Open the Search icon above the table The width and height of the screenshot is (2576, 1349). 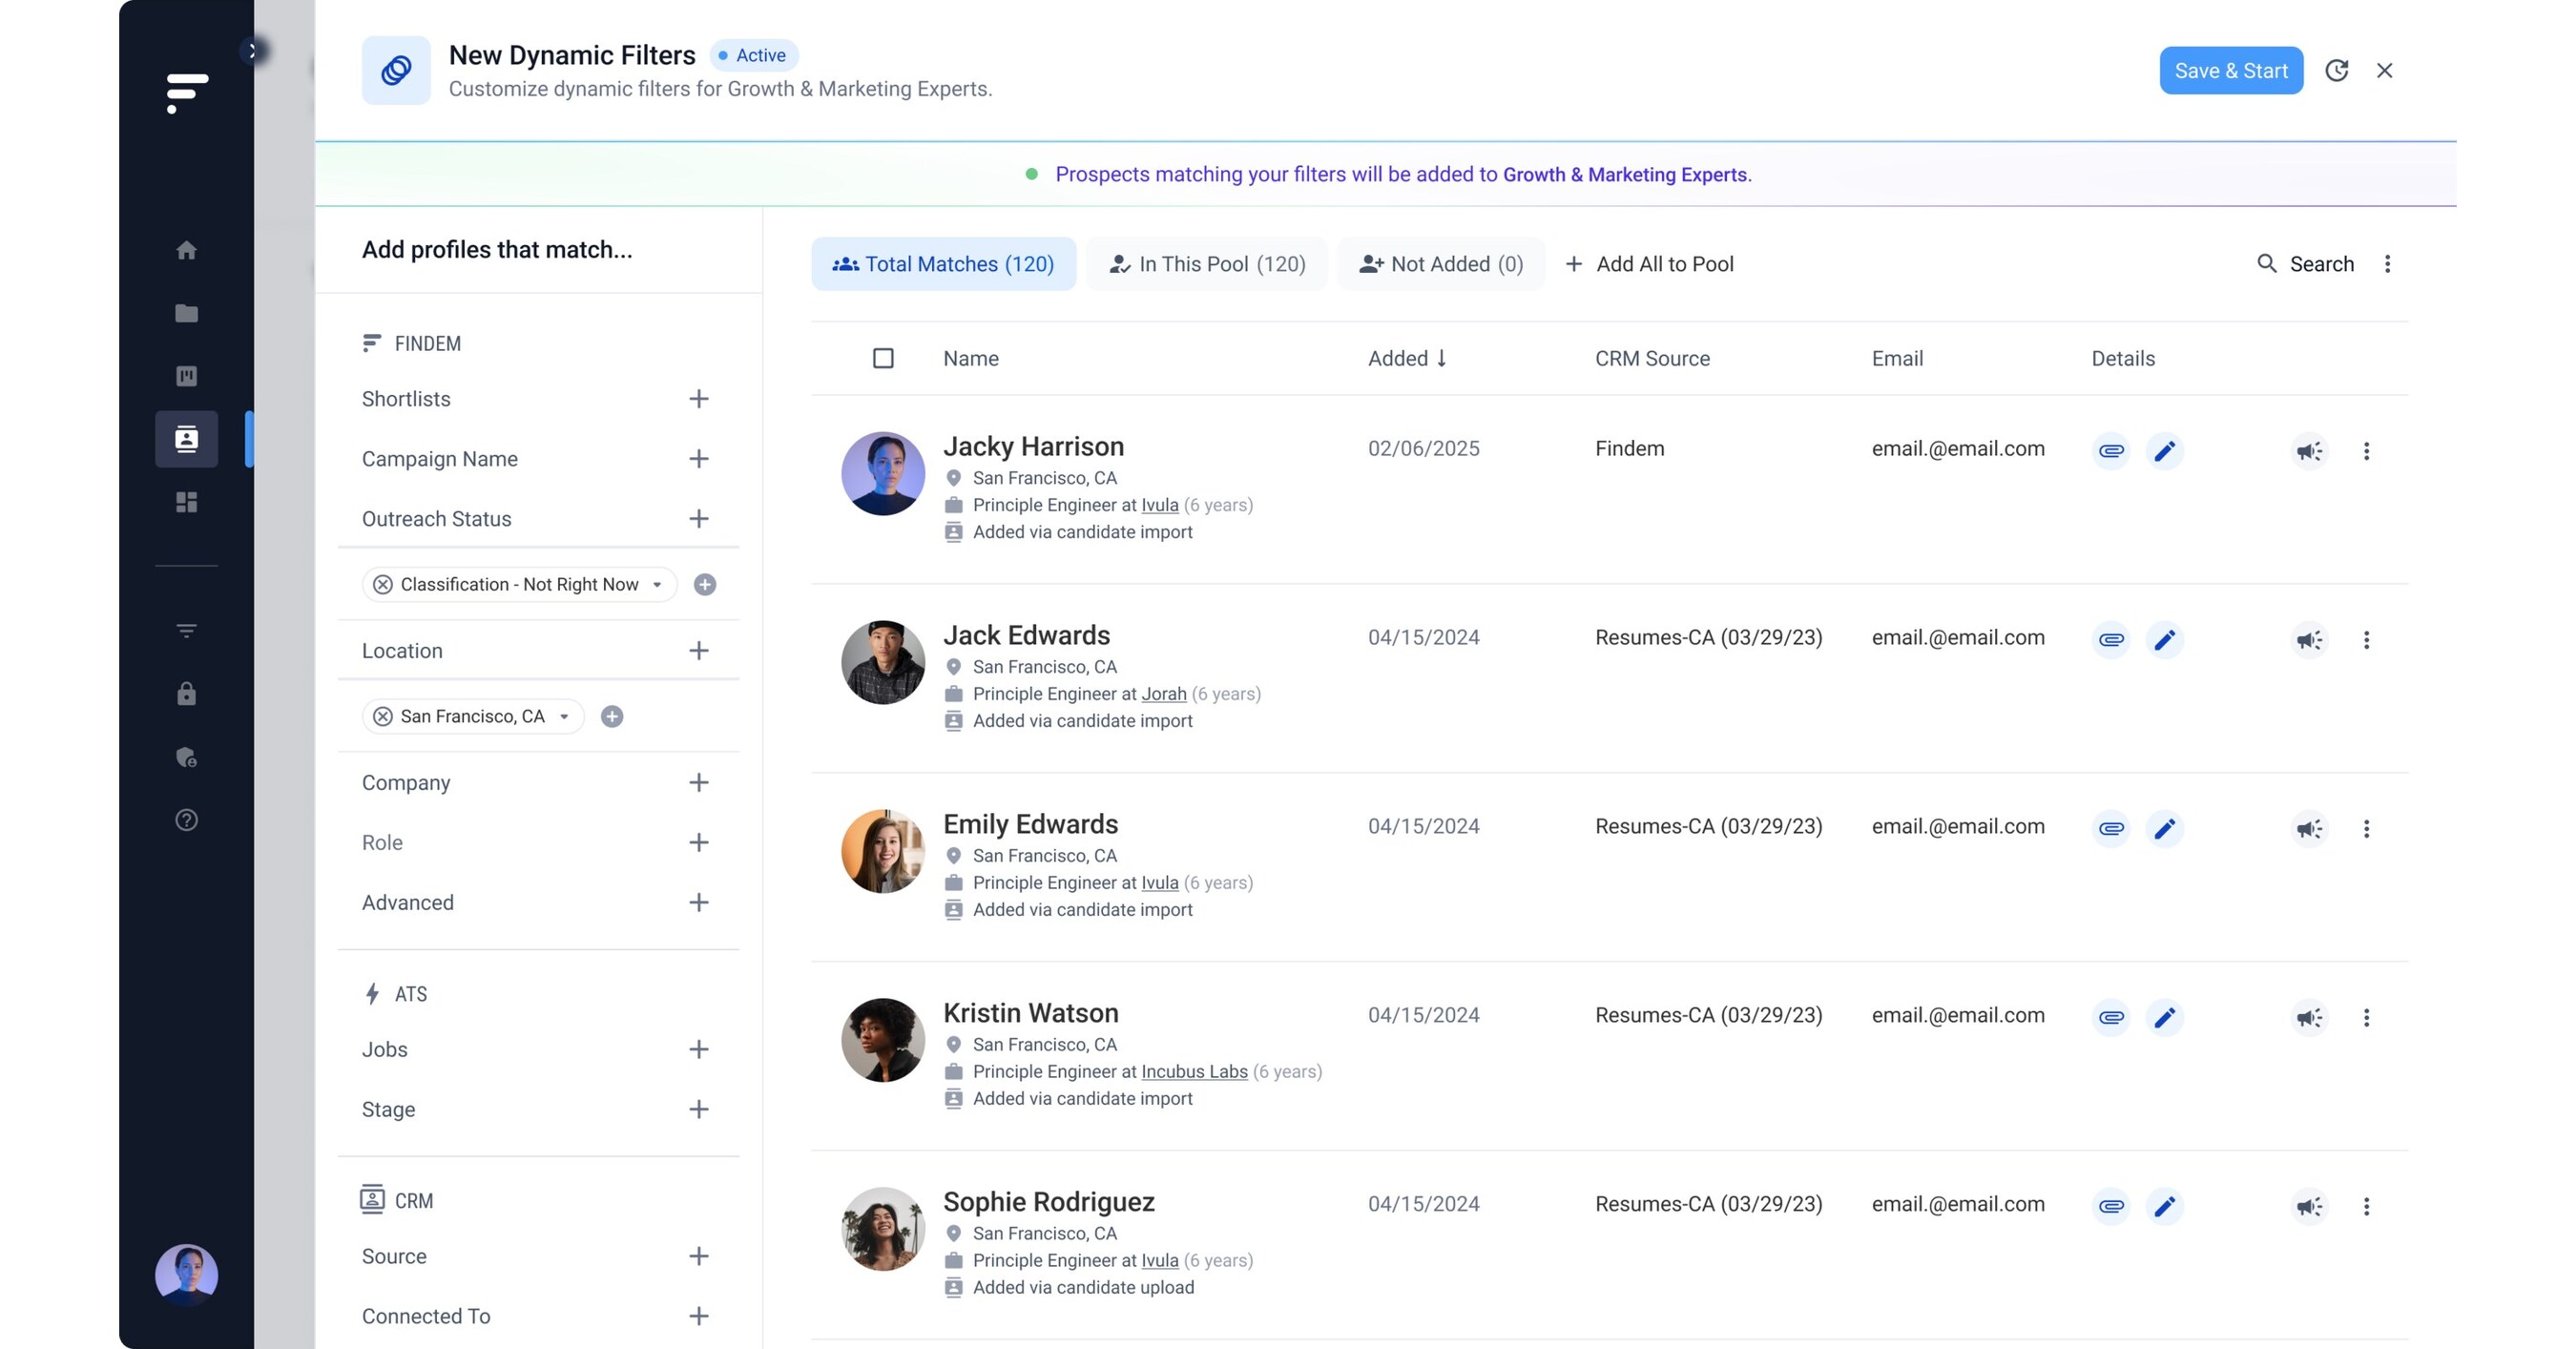pyautogui.click(x=2266, y=263)
